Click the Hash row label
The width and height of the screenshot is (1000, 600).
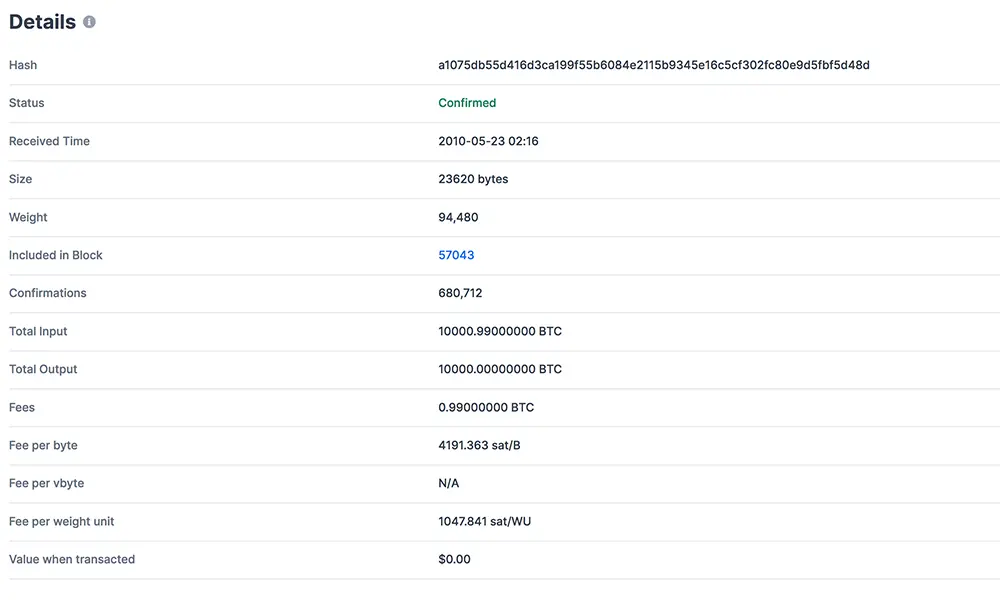pos(23,65)
